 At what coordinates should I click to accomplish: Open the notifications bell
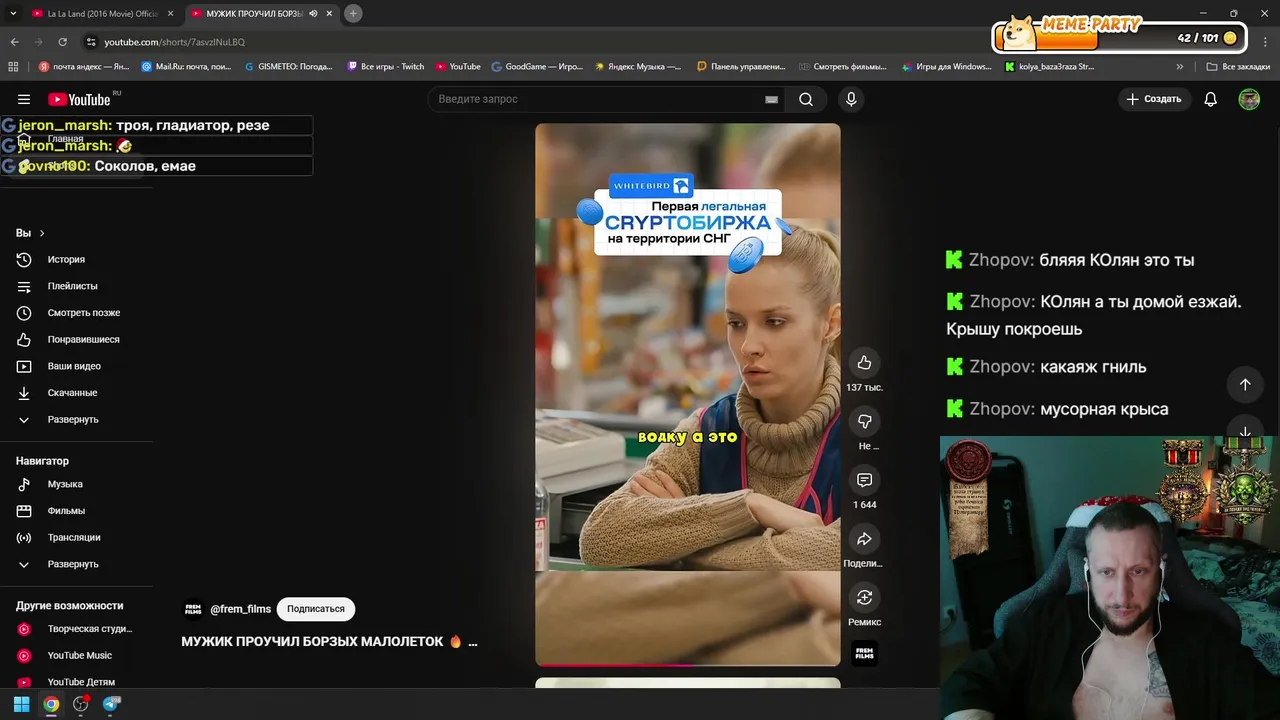pyautogui.click(x=1210, y=99)
